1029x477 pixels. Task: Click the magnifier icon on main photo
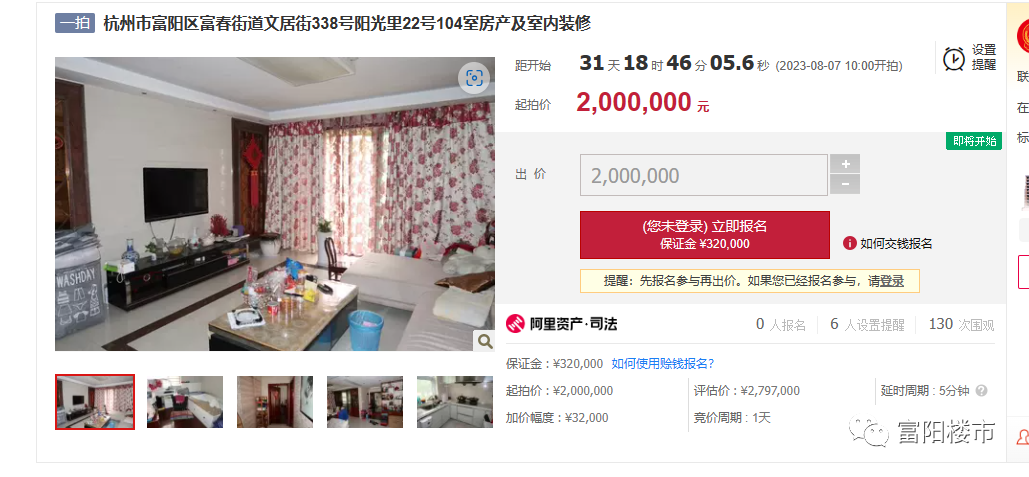[484, 341]
